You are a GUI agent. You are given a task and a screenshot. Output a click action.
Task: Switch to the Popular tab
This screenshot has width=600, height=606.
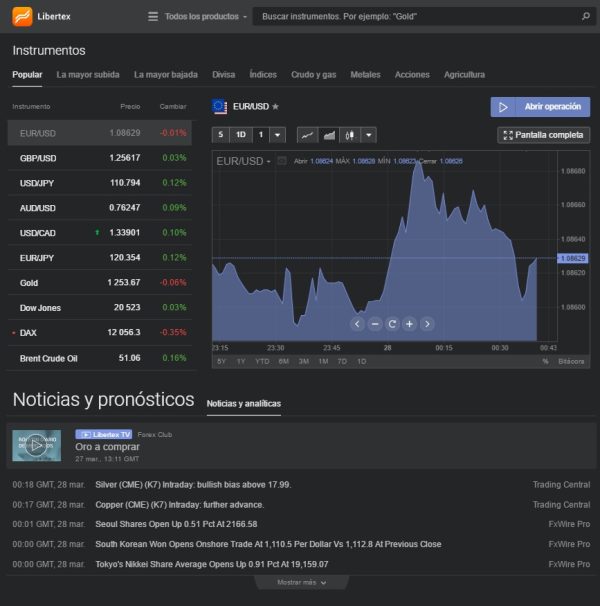[x=27, y=75]
